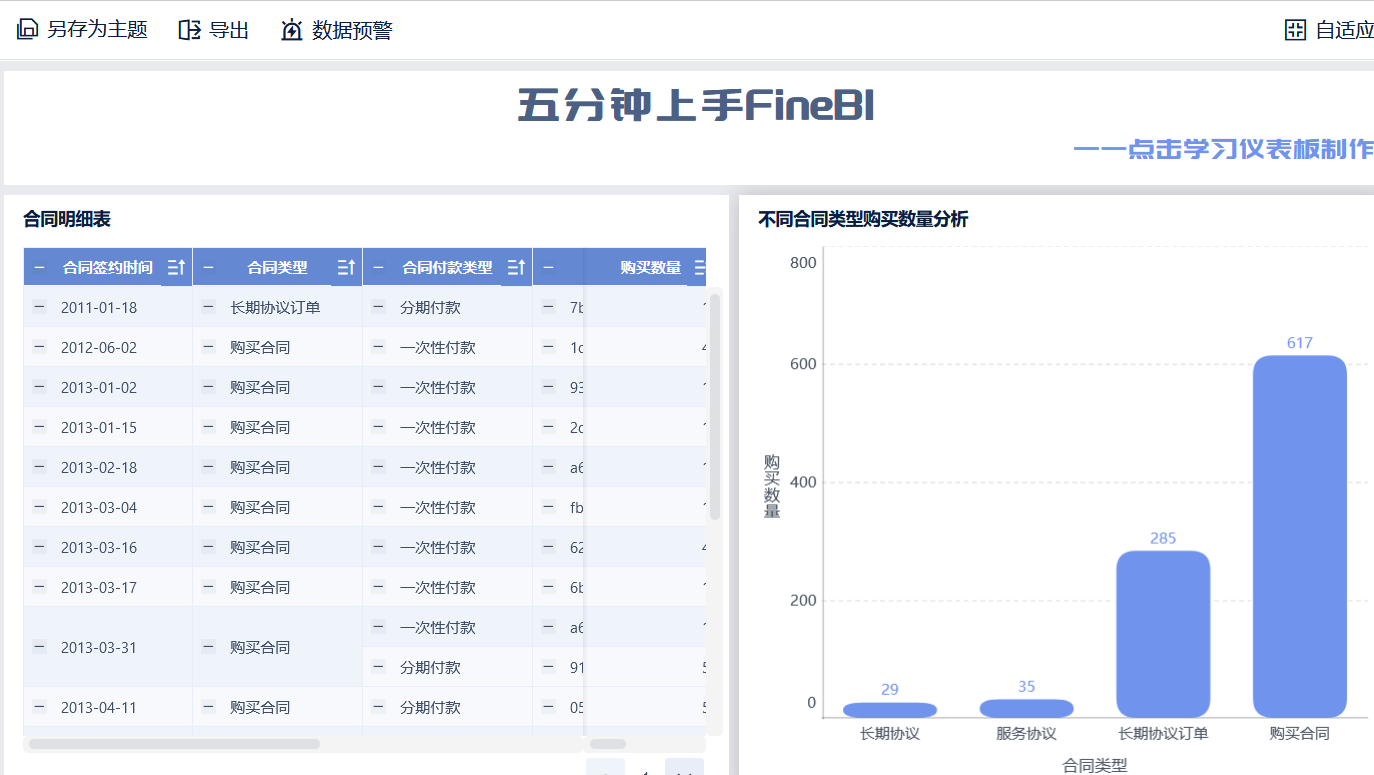Click the 617 data label above bar
Viewport: 1374px width, 775px height.
click(1300, 343)
